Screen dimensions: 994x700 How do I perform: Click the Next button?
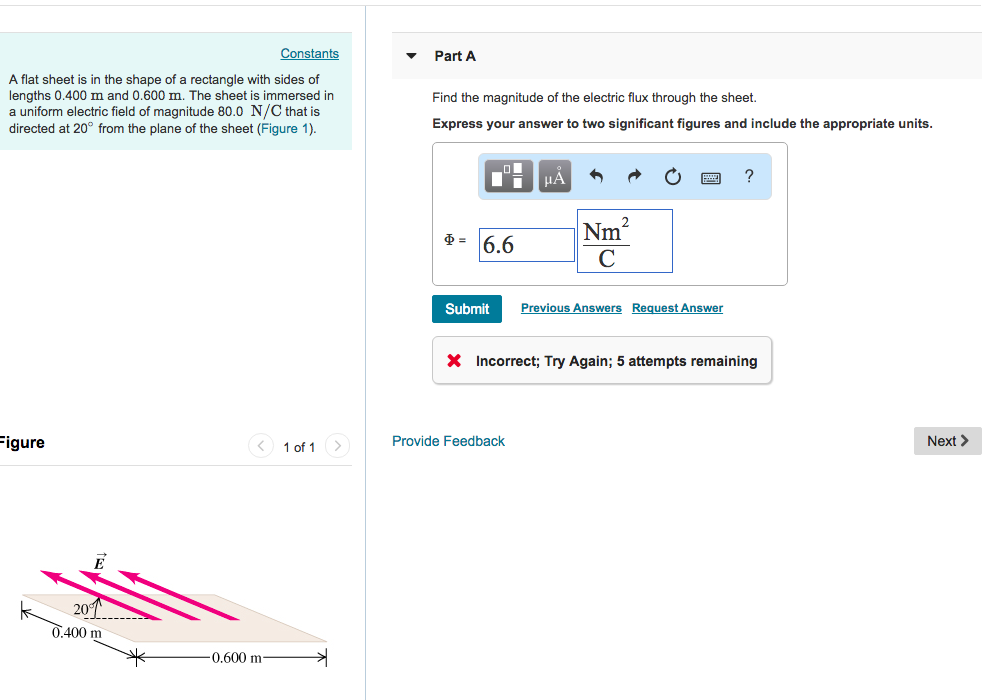tap(946, 440)
